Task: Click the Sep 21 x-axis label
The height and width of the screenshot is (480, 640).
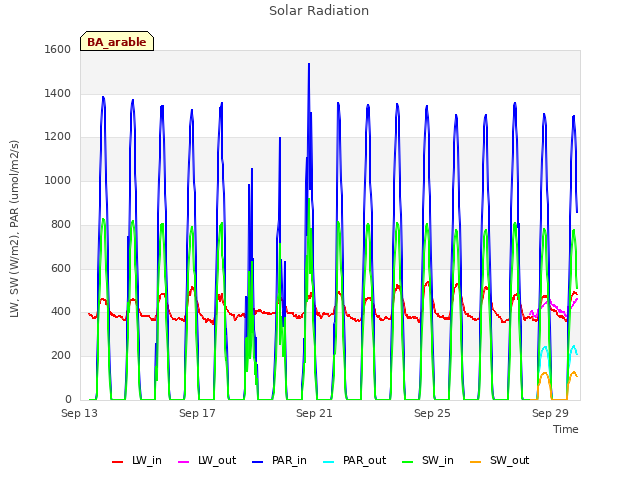Action: (x=314, y=413)
